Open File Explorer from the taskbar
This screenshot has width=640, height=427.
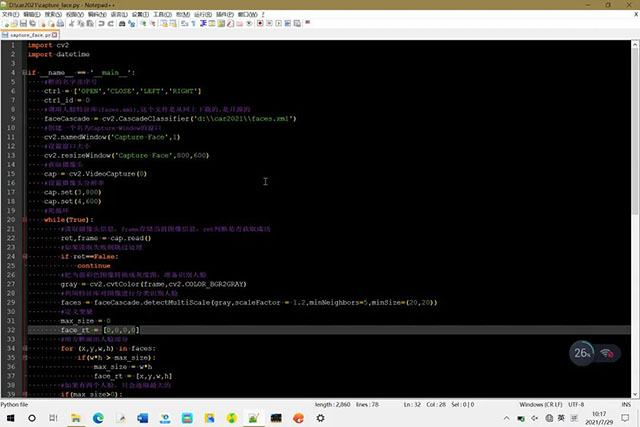pyautogui.click(x=76, y=418)
